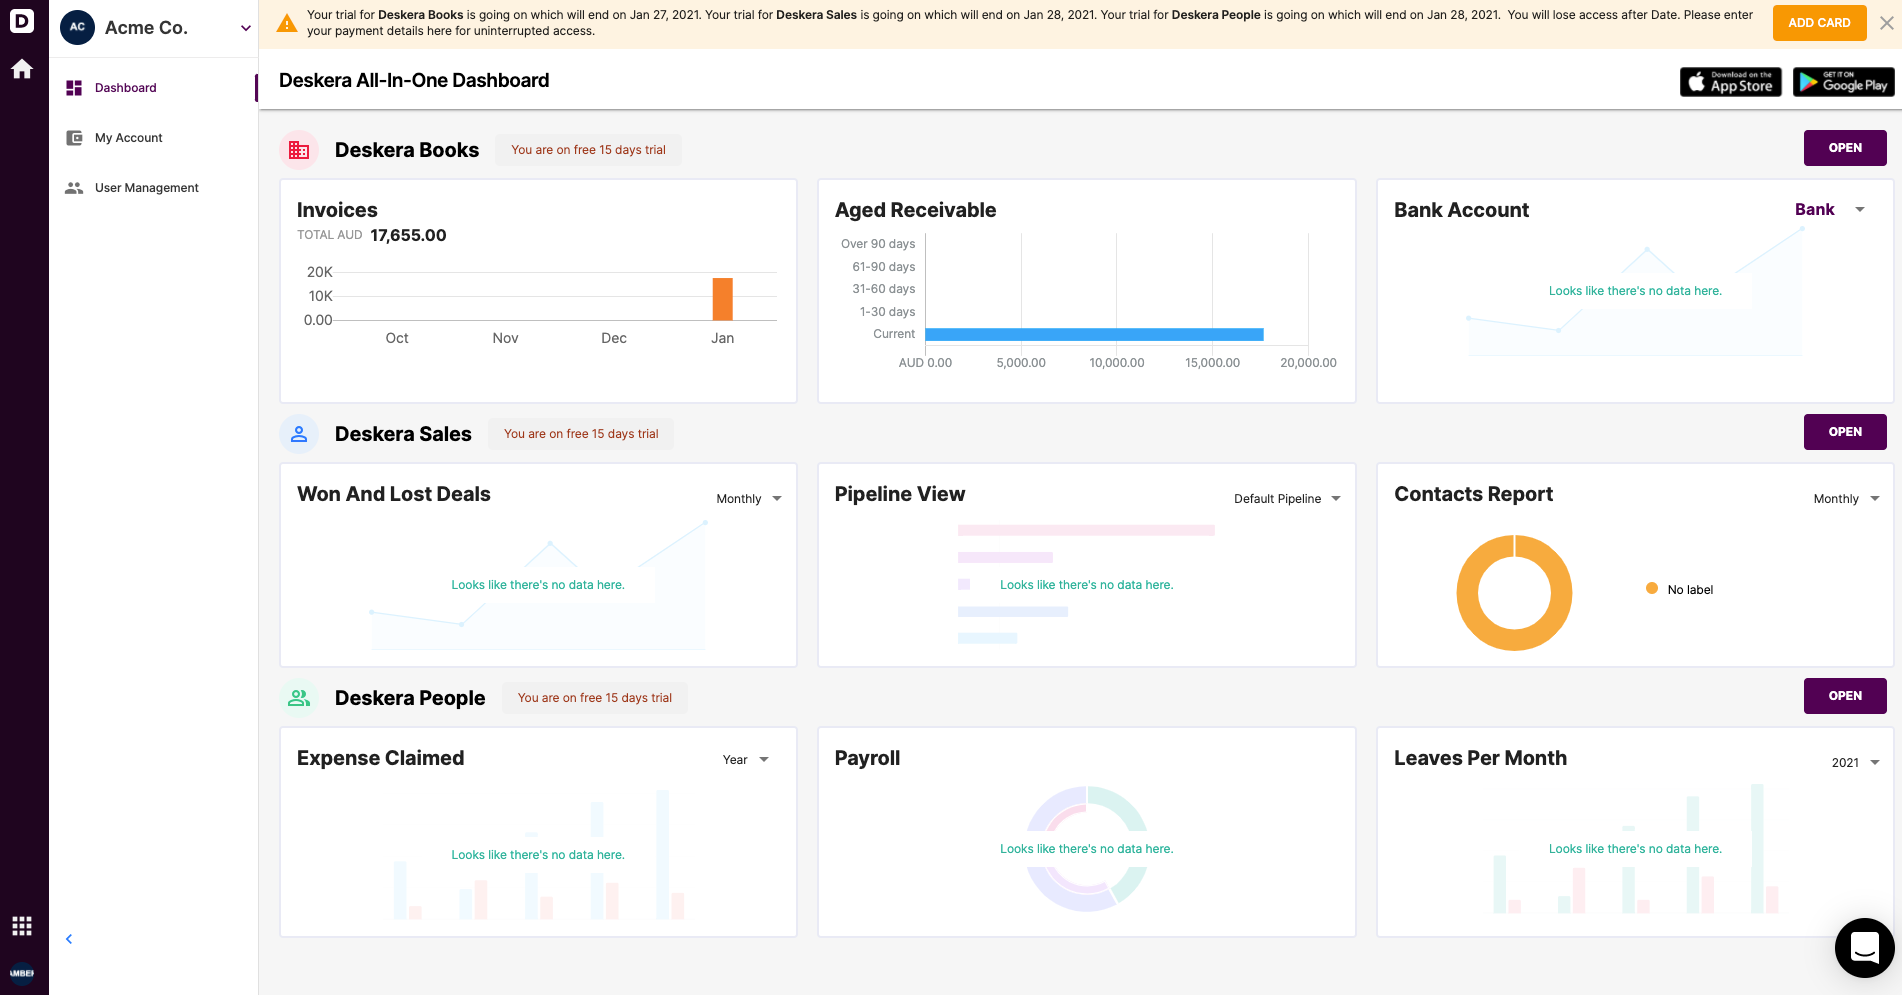Click the Bank Account card heading
The height and width of the screenshot is (995, 1902).
(1461, 210)
